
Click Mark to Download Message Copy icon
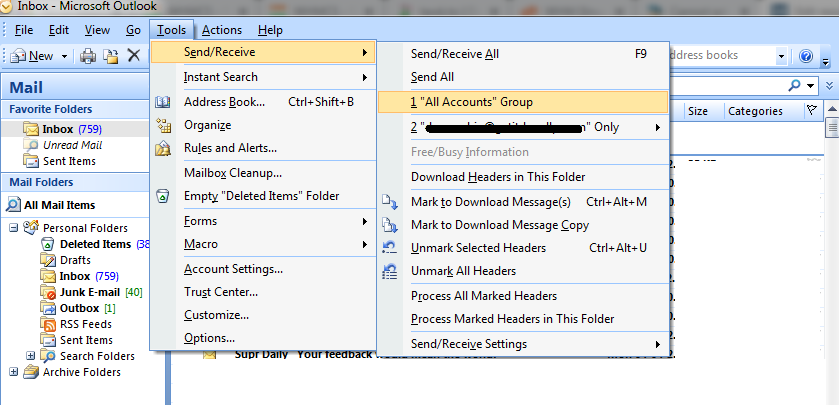(x=390, y=225)
